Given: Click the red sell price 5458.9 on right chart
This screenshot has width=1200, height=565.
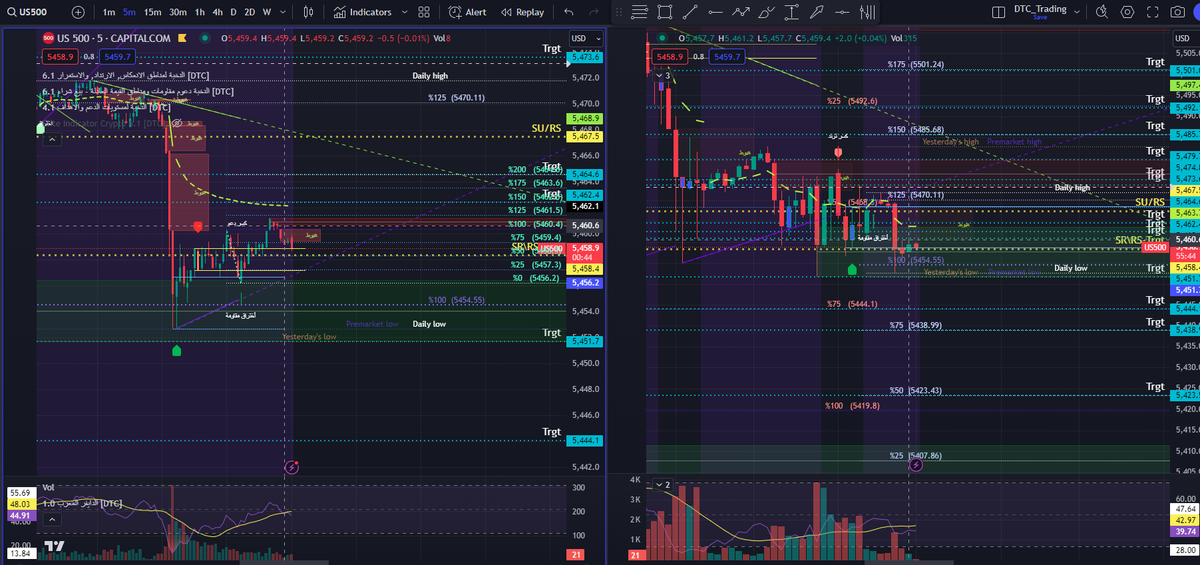Looking at the screenshot, I should (670, 57).
